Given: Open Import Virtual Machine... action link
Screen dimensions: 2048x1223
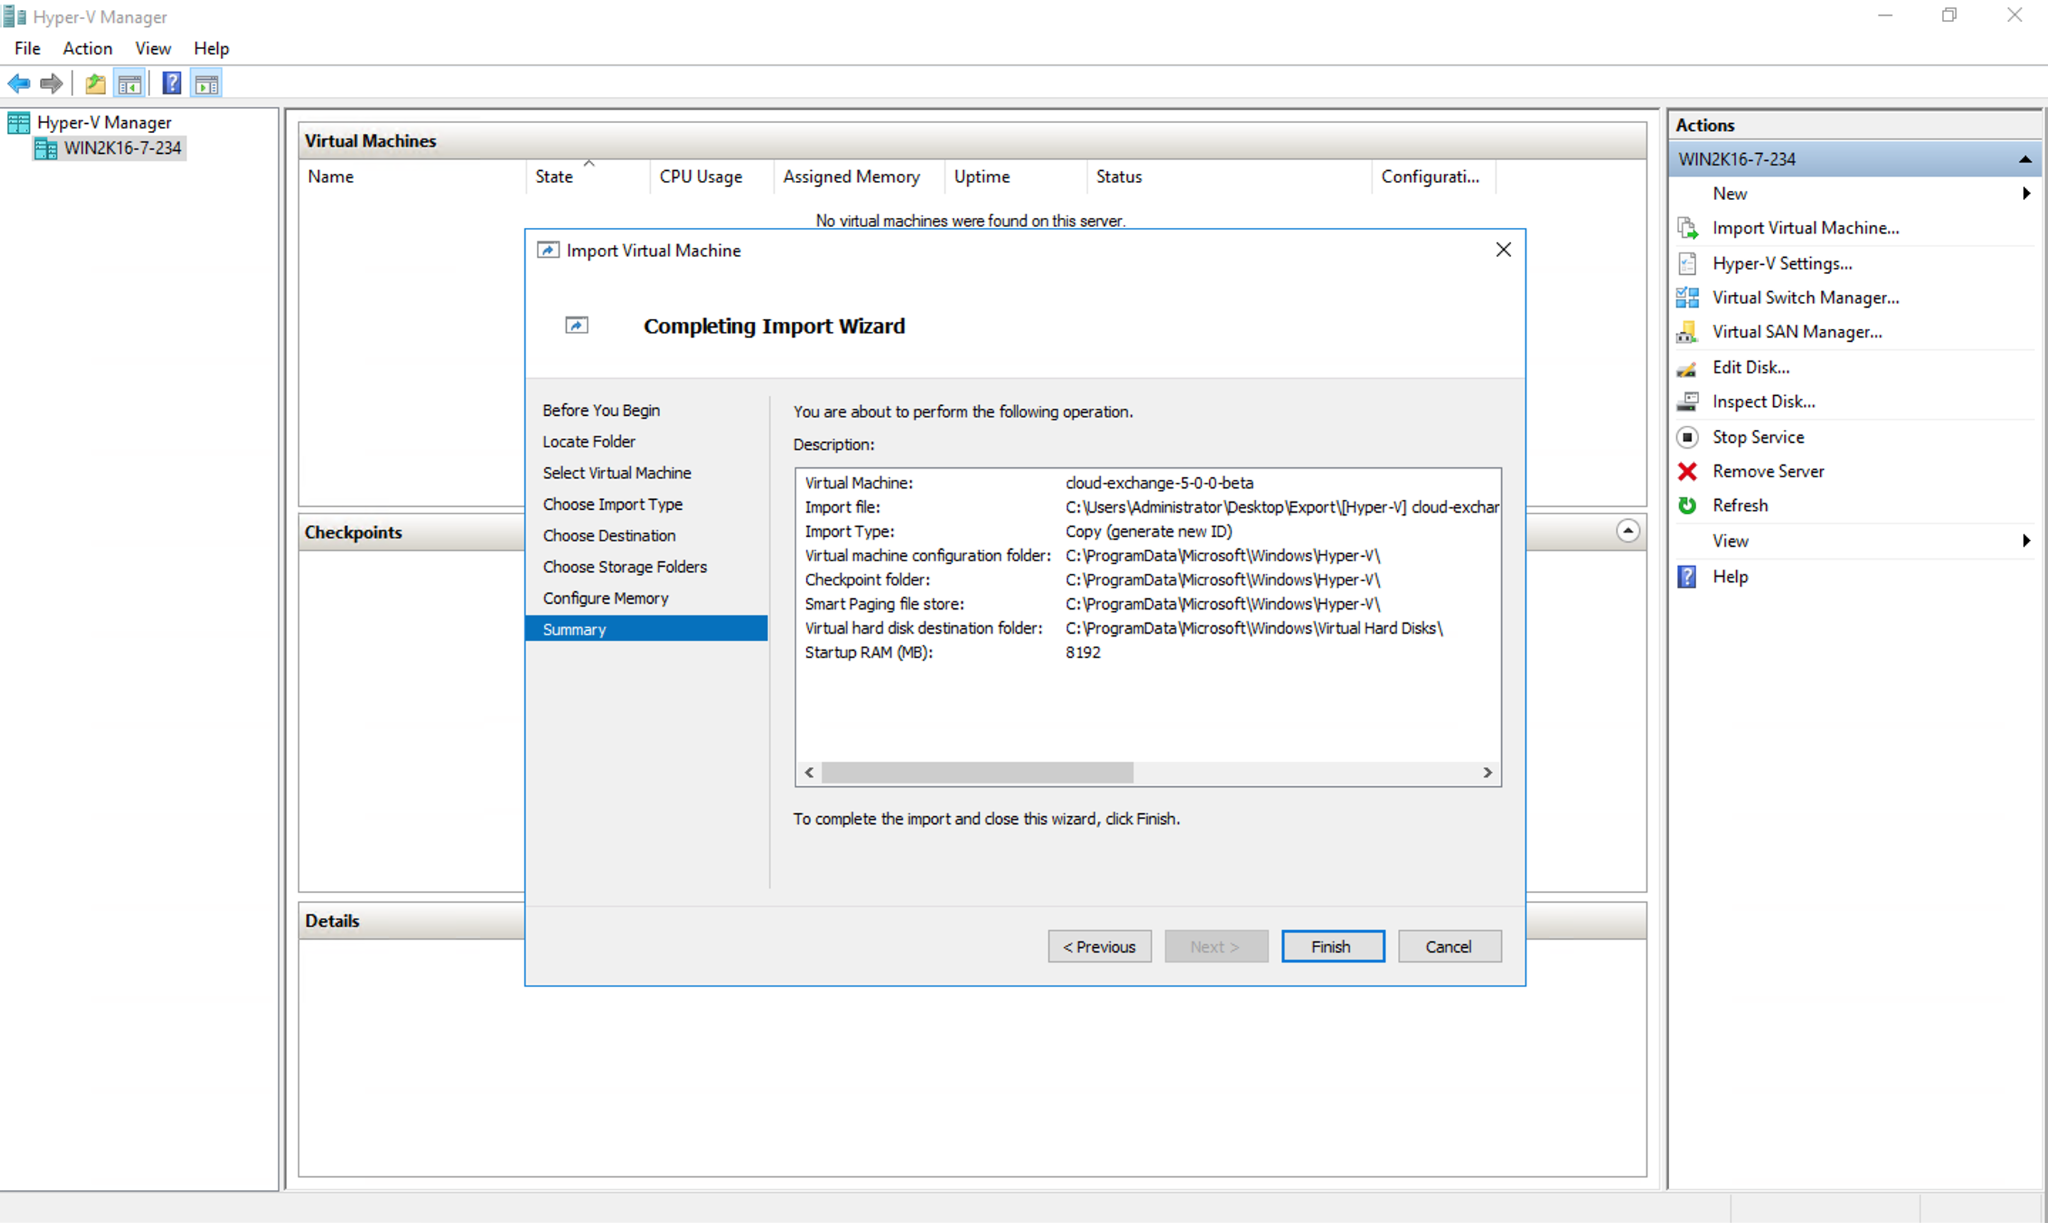Looking at the screenshot, I should 1805,228.
